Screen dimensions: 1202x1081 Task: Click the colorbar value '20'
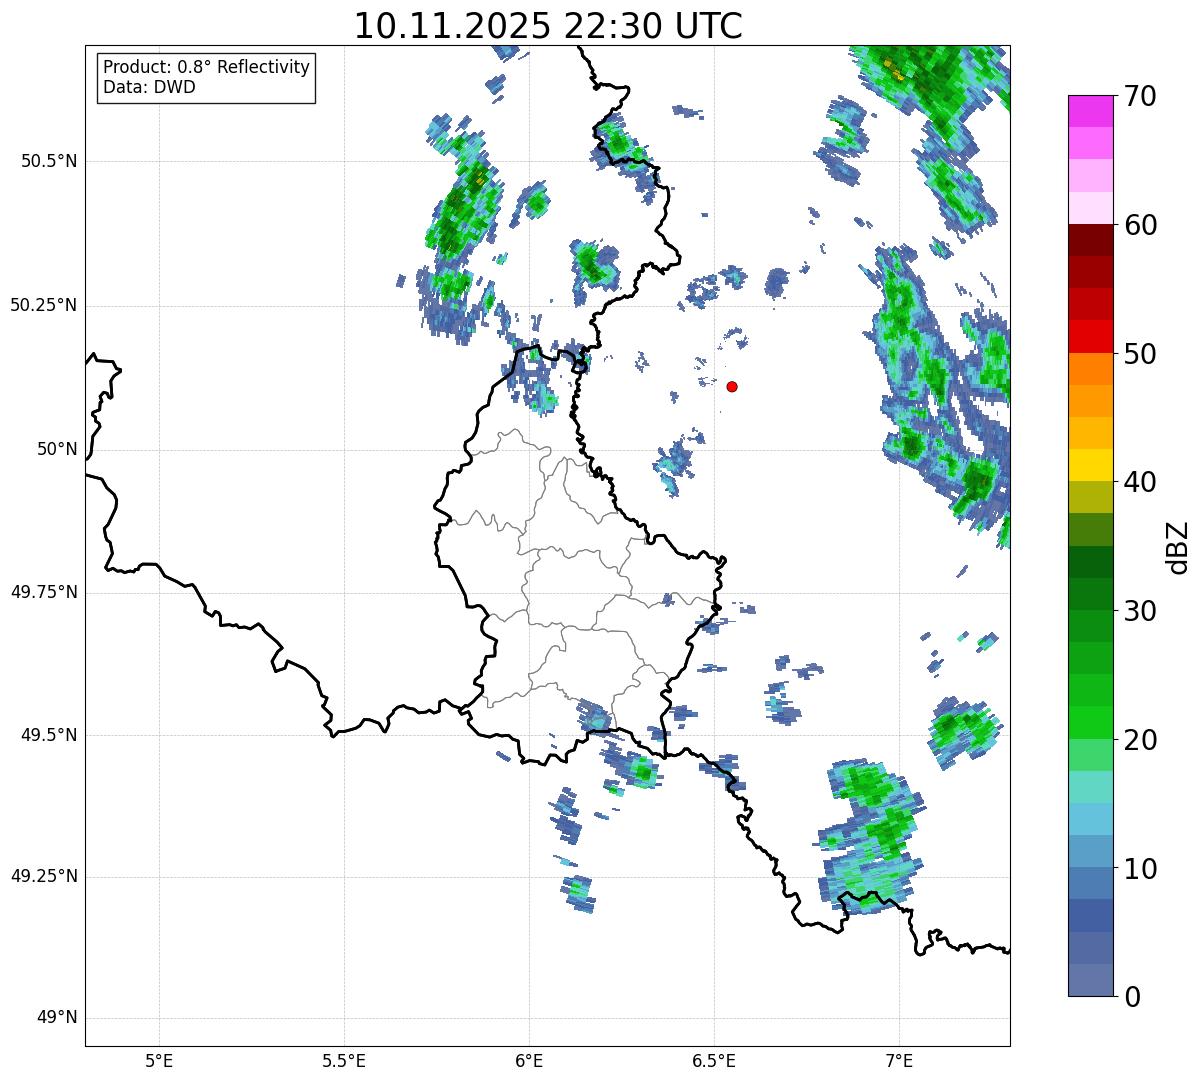pyautogui.click(x=1140, y=740)
